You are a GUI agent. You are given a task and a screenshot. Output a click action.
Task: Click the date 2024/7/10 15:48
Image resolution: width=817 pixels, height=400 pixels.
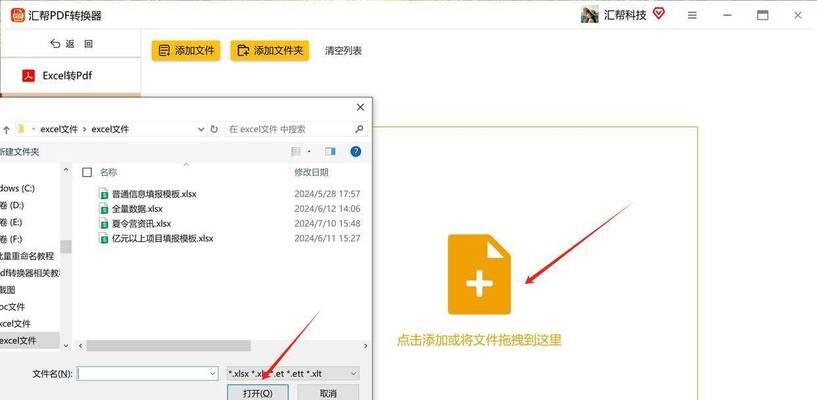[327, 223]
